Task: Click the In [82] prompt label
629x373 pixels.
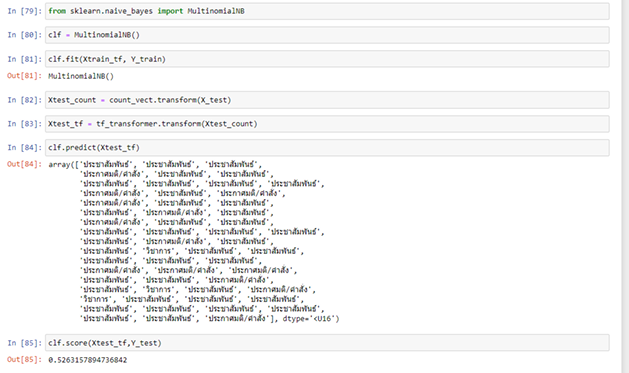Action: point(24,100)
